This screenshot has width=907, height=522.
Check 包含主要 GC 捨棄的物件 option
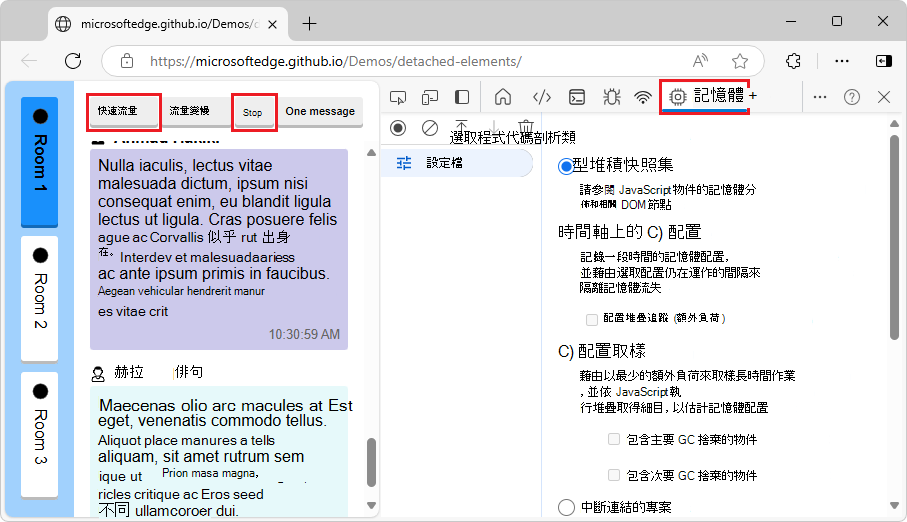(614, 439)
